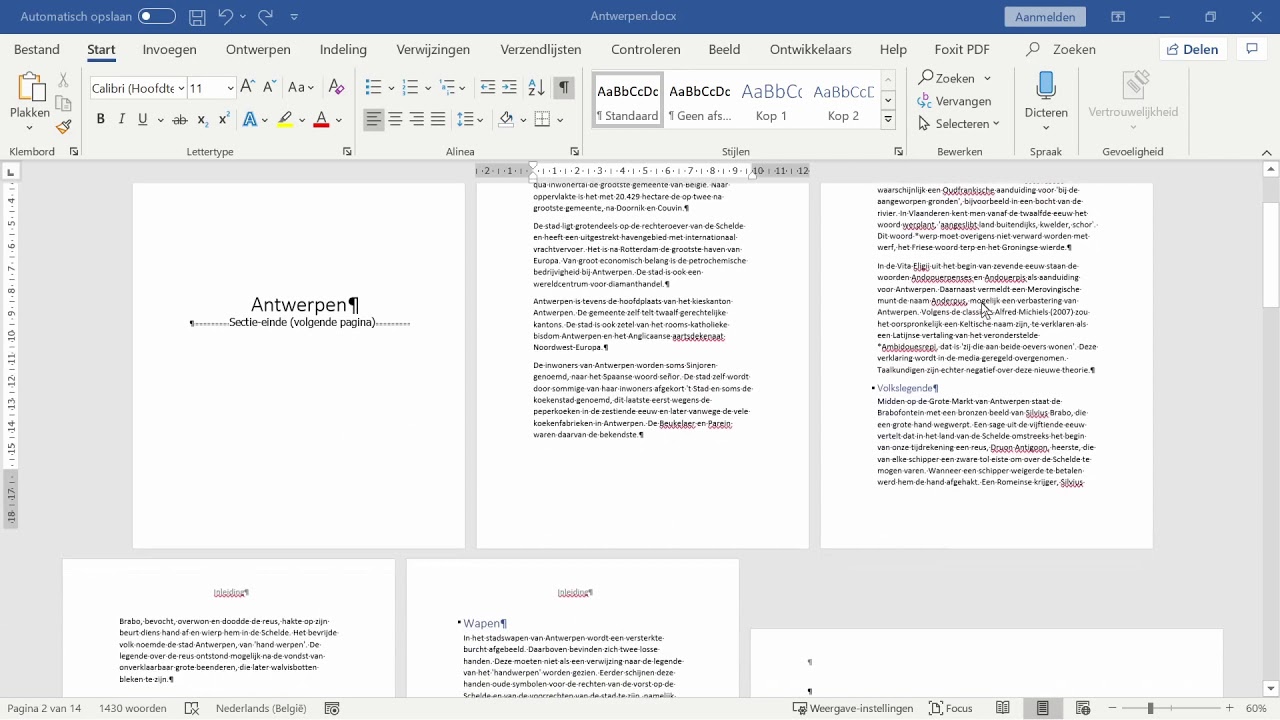The height and width of the screenshot is (720, 1280).
Task: Toggle Underline formatting
Action: pos(143,120)
